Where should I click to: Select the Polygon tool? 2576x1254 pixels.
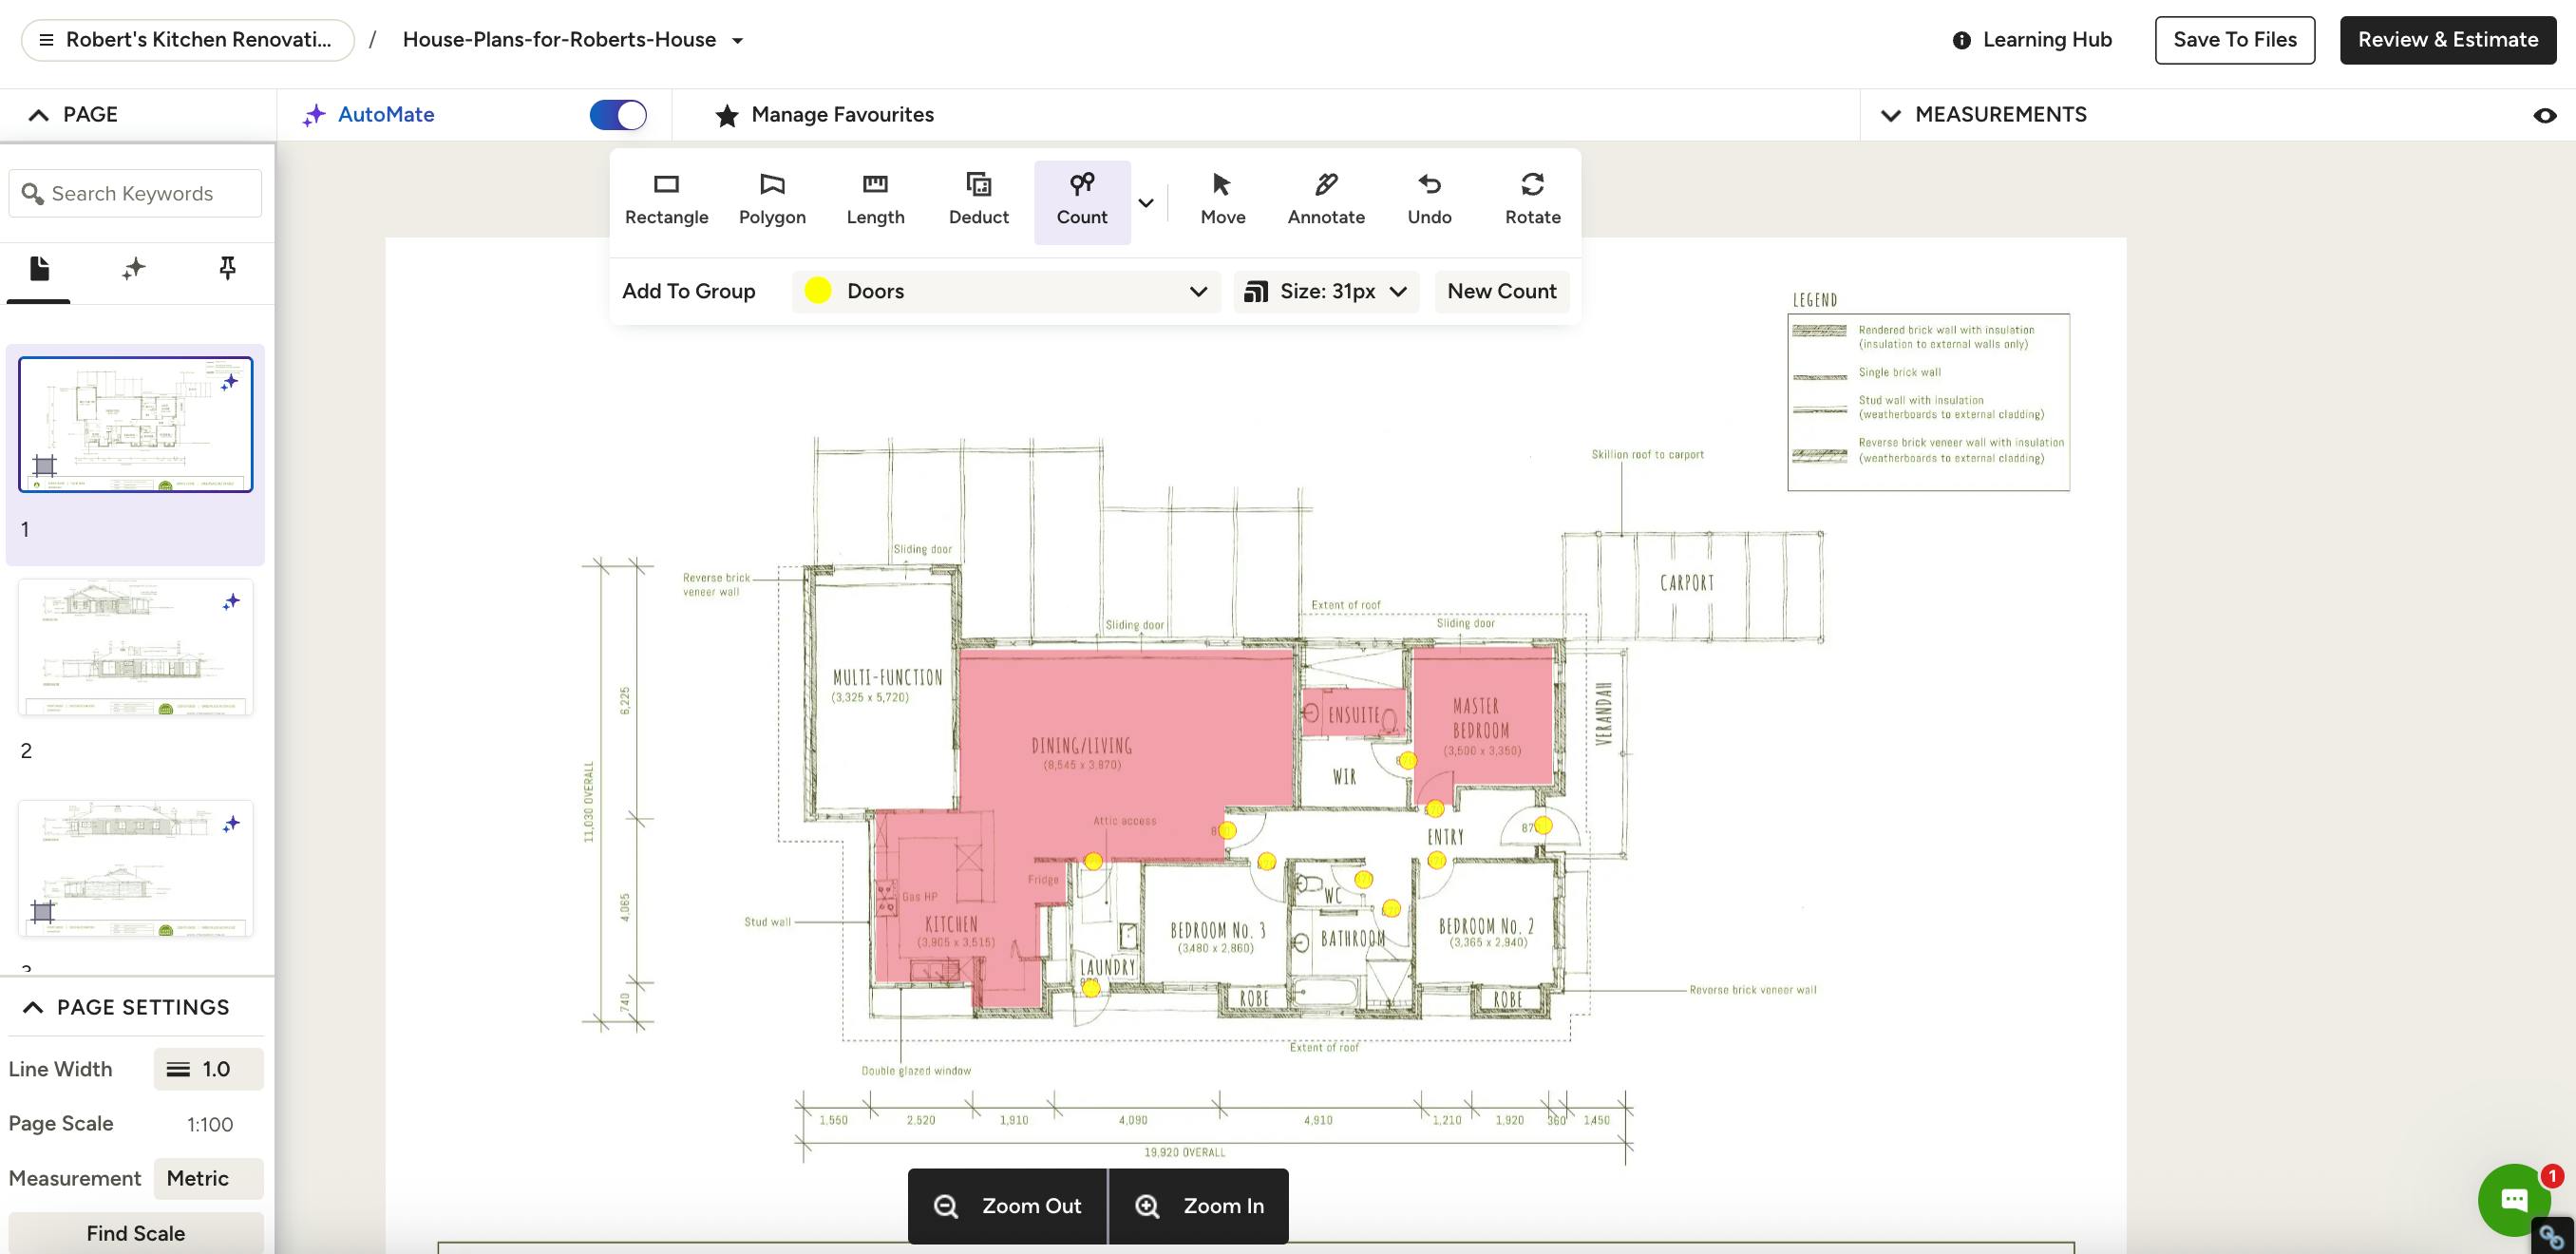(772, 200)
